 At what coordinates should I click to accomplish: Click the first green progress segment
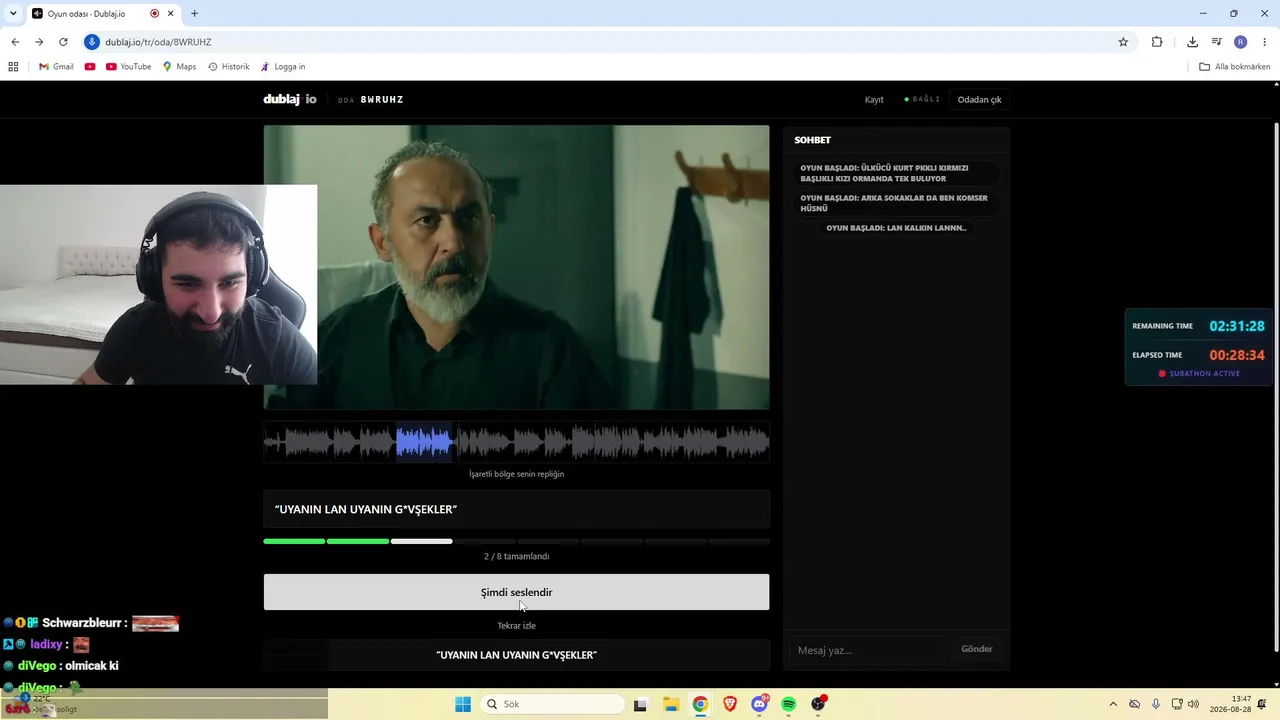[294, 541]
